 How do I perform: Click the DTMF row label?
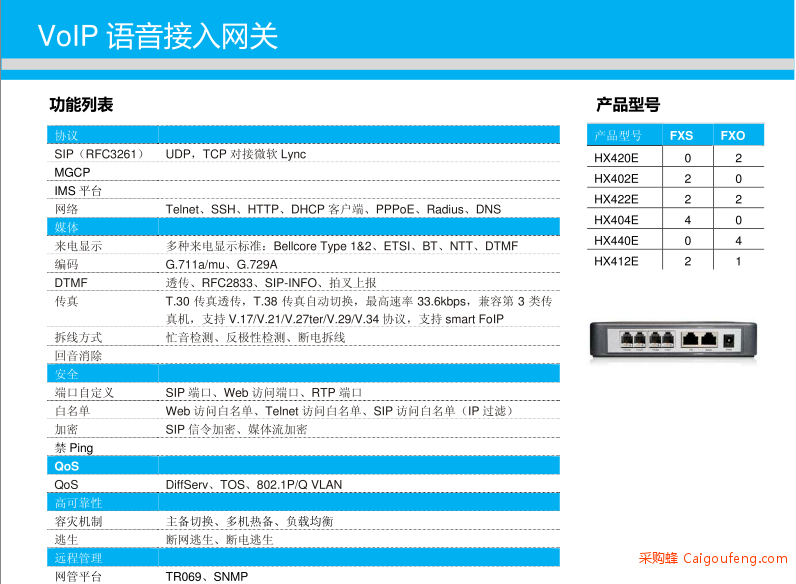pos(71,283)
